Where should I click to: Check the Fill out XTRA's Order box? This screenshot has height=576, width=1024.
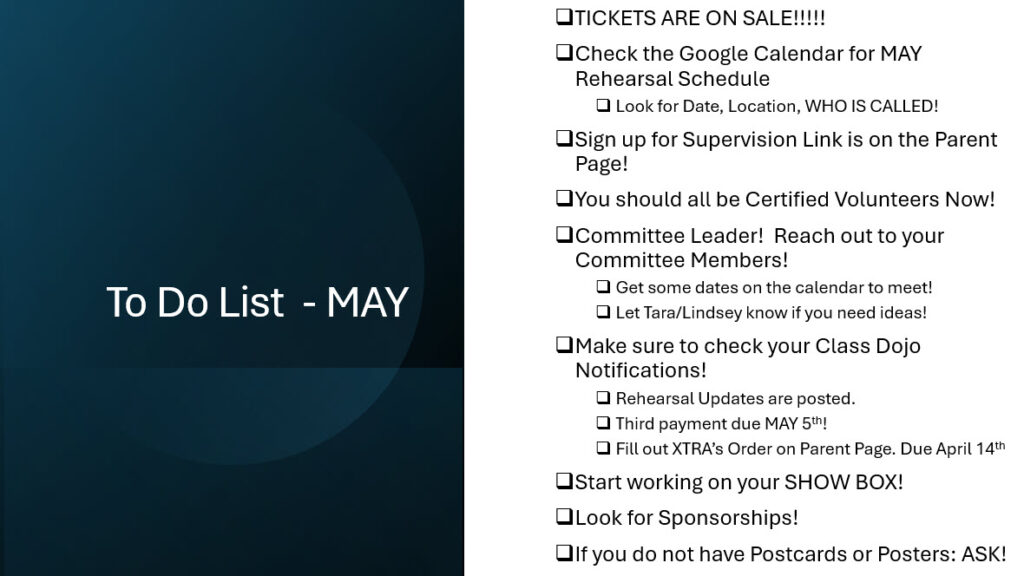click(x=603, y=449)
